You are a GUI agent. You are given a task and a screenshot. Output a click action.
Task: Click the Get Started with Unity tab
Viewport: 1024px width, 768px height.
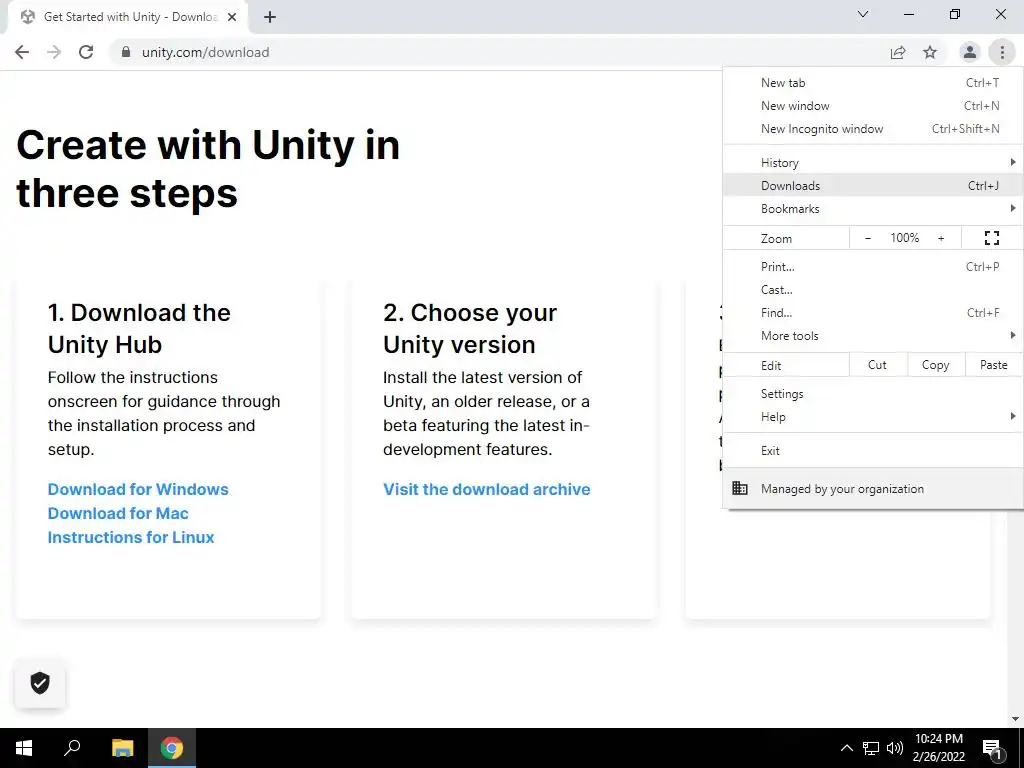[x=127, y=17]
